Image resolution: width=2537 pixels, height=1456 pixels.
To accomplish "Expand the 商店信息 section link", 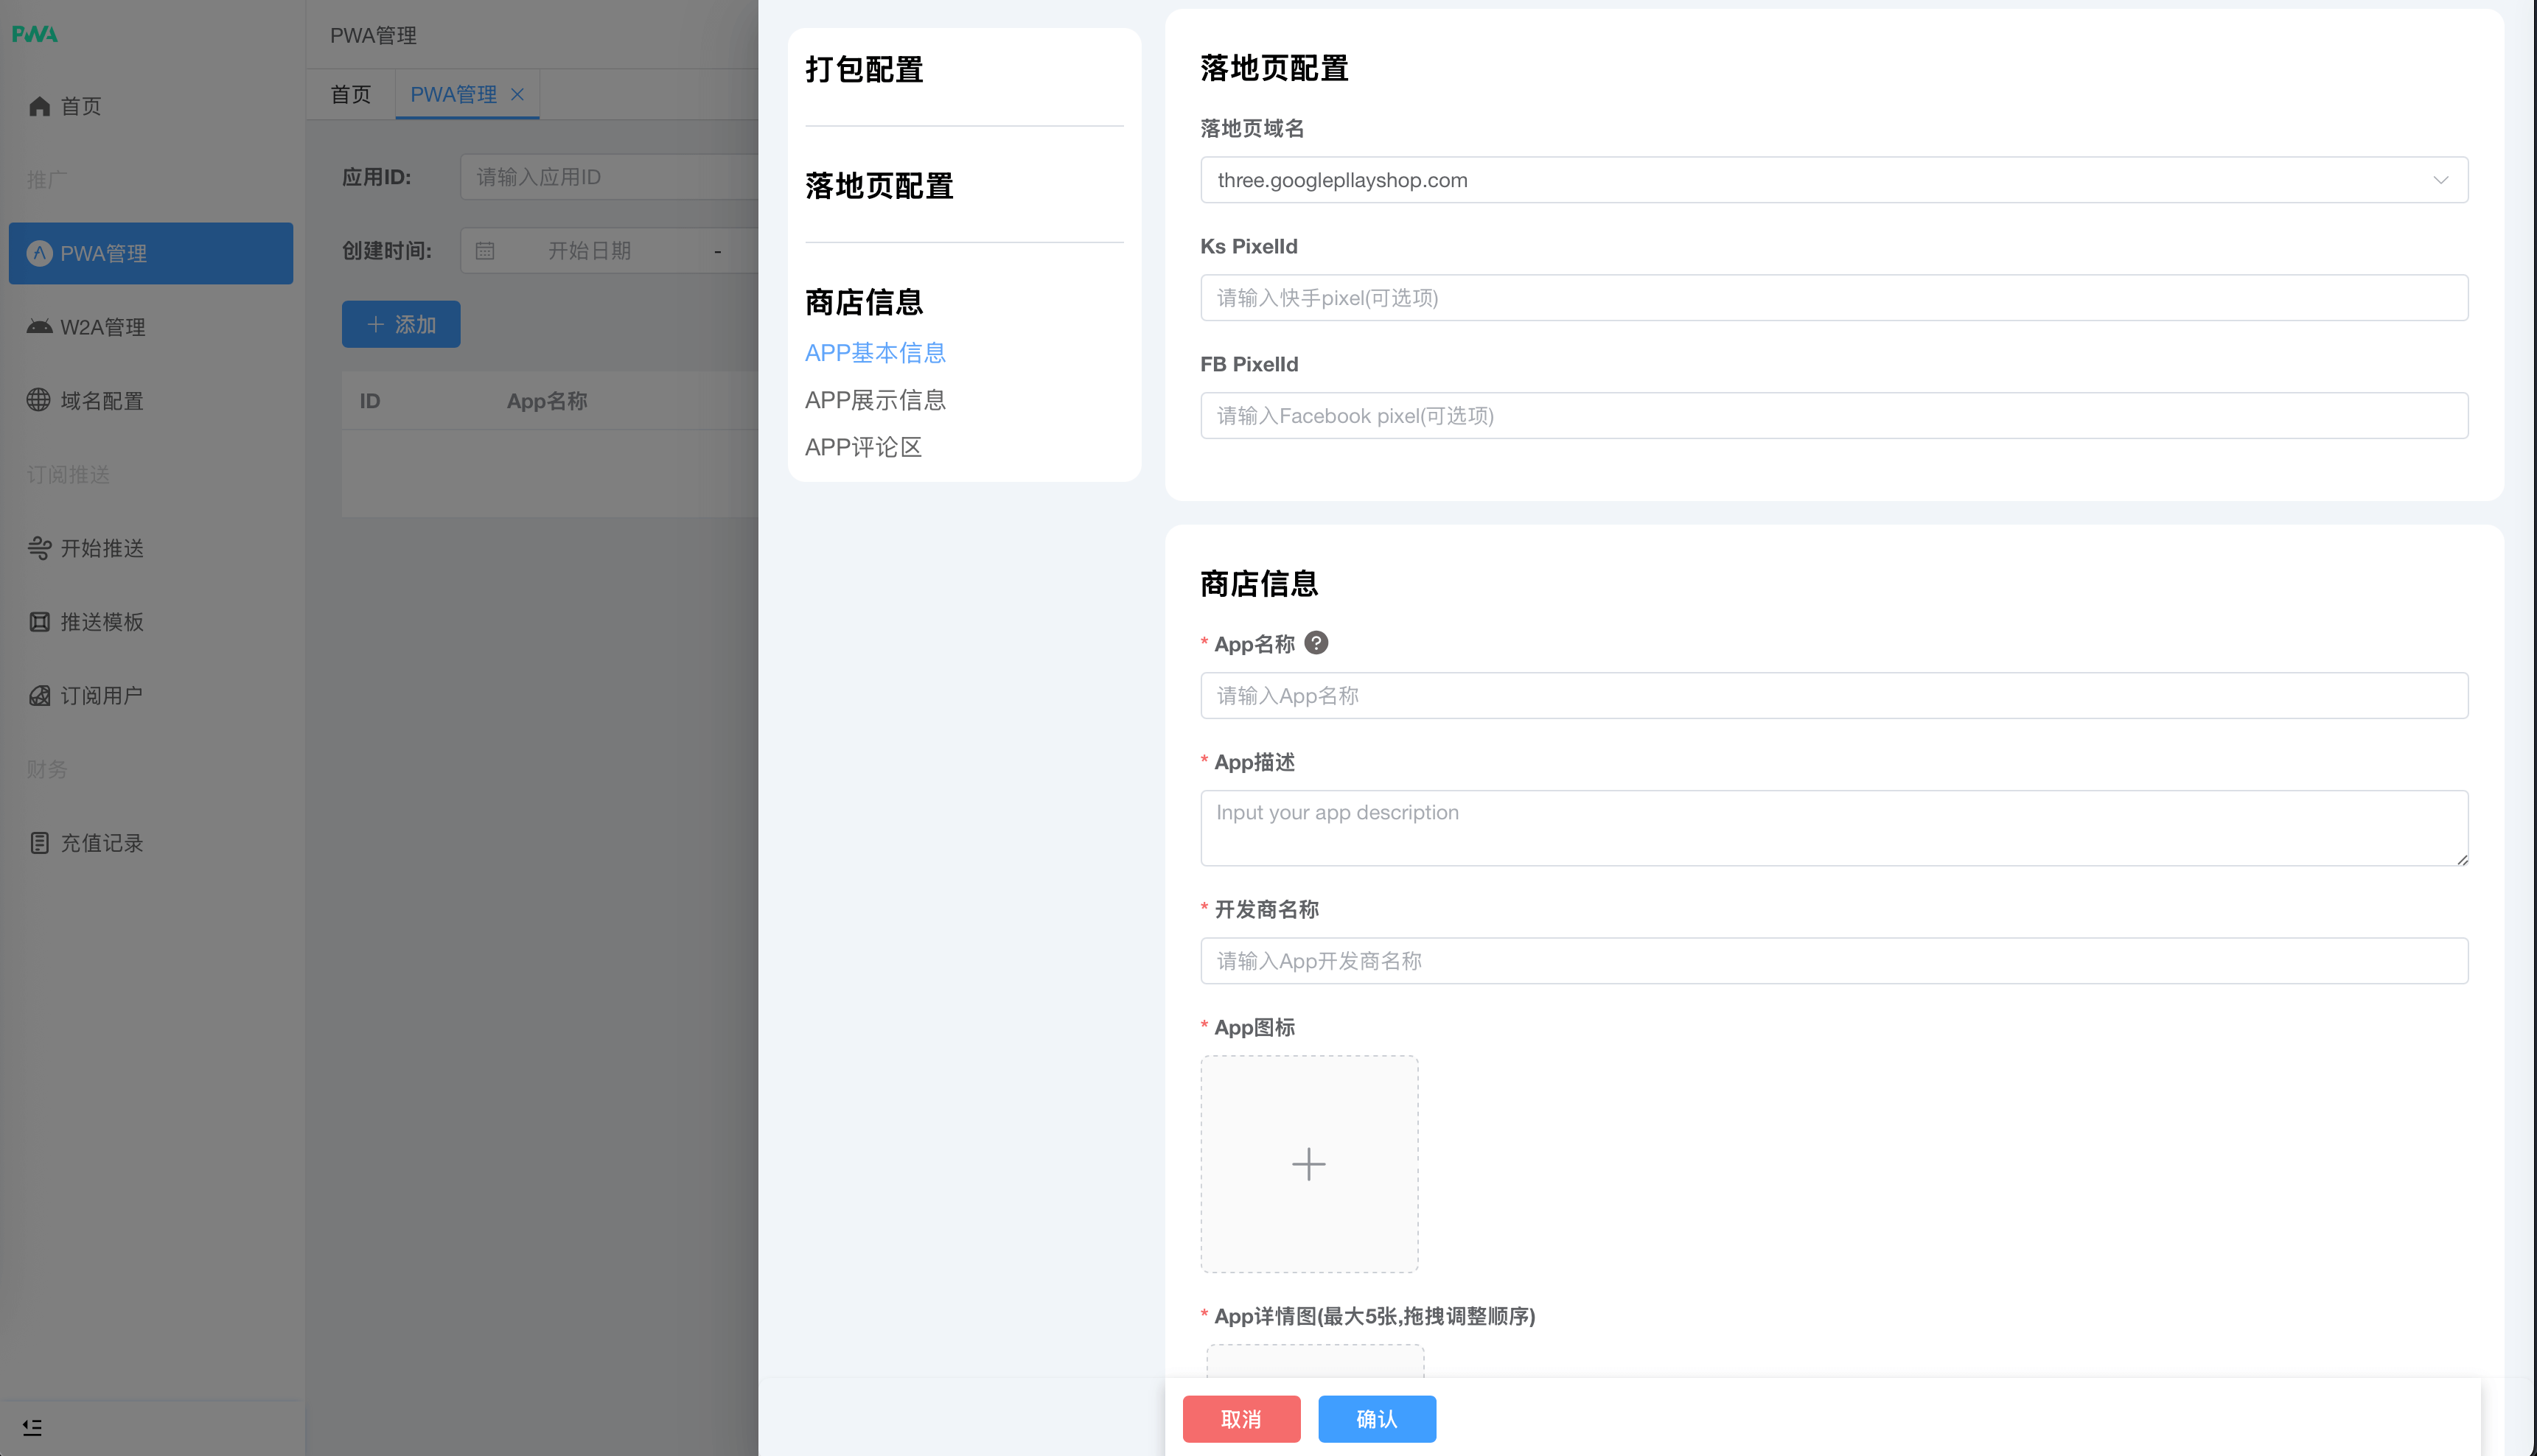I will [x=862, y=302].
